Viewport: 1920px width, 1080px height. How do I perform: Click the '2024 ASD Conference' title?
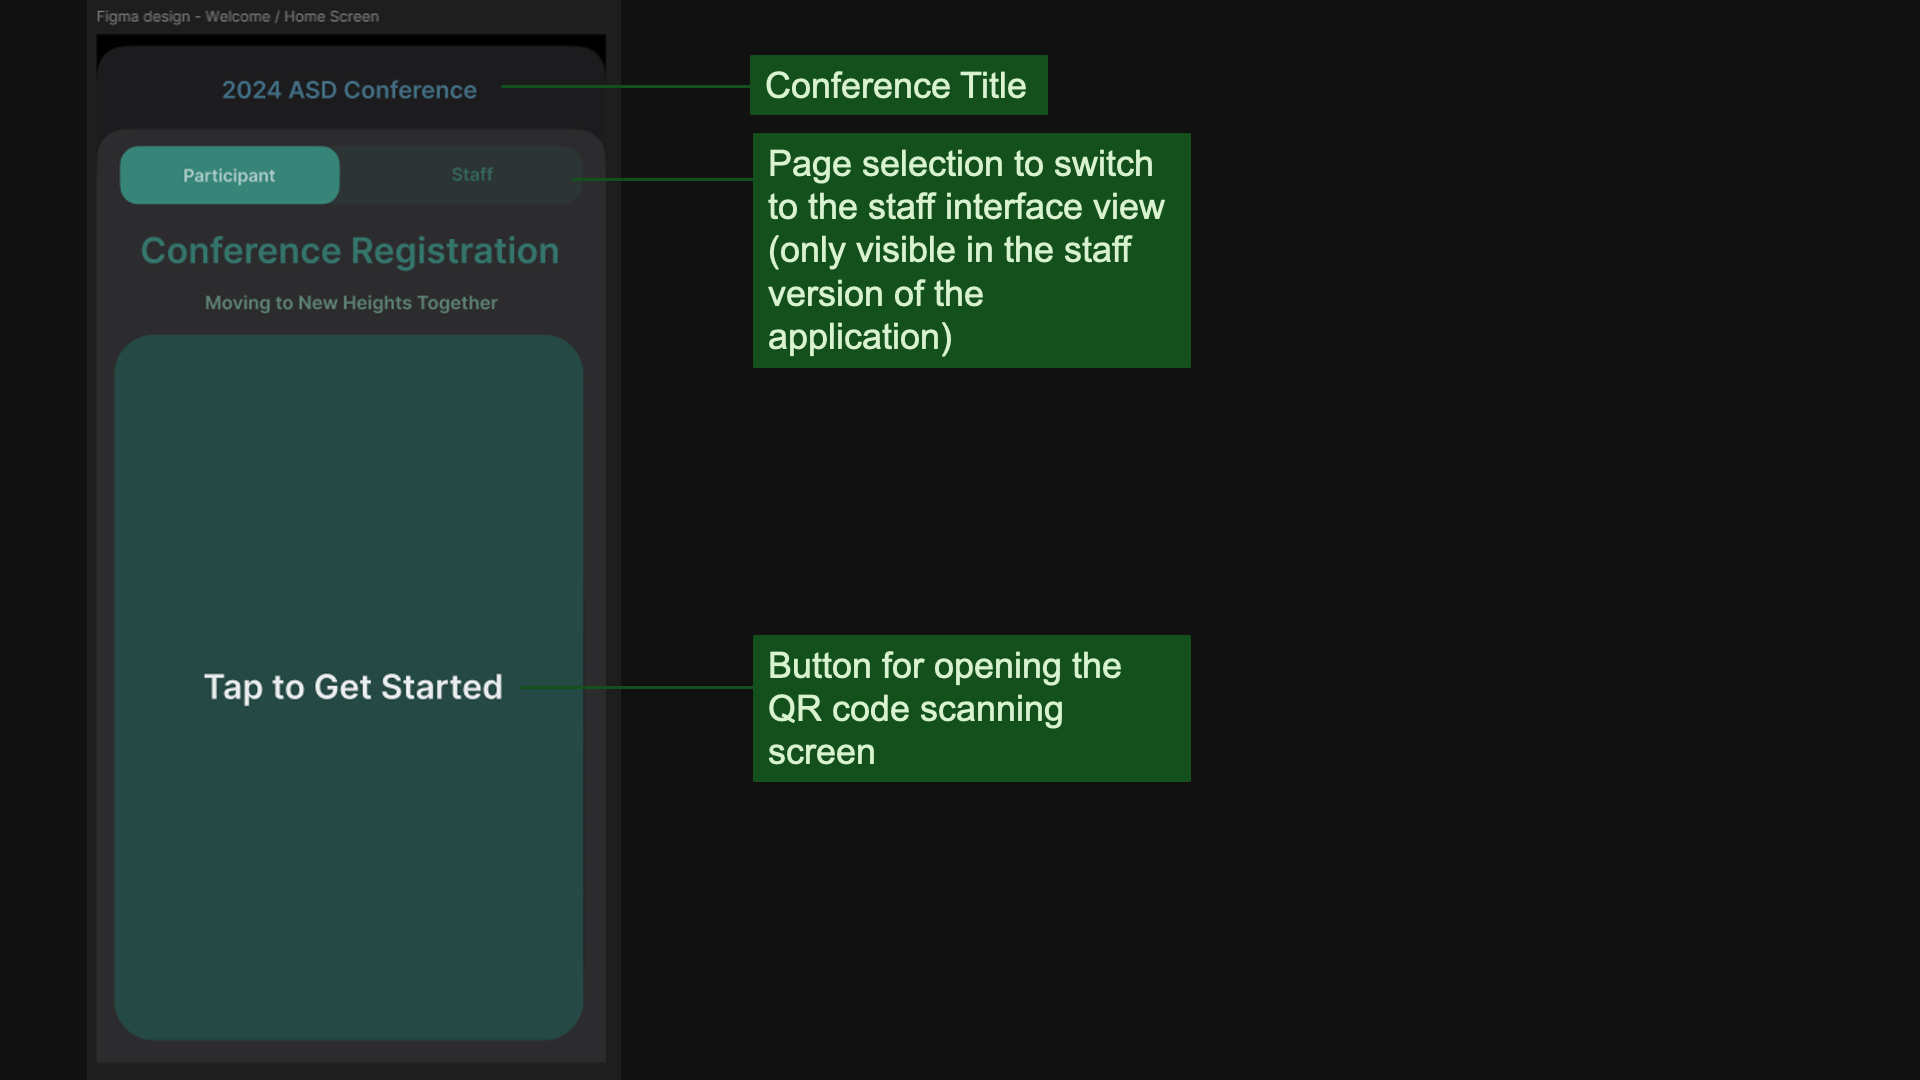coord(349,90)
